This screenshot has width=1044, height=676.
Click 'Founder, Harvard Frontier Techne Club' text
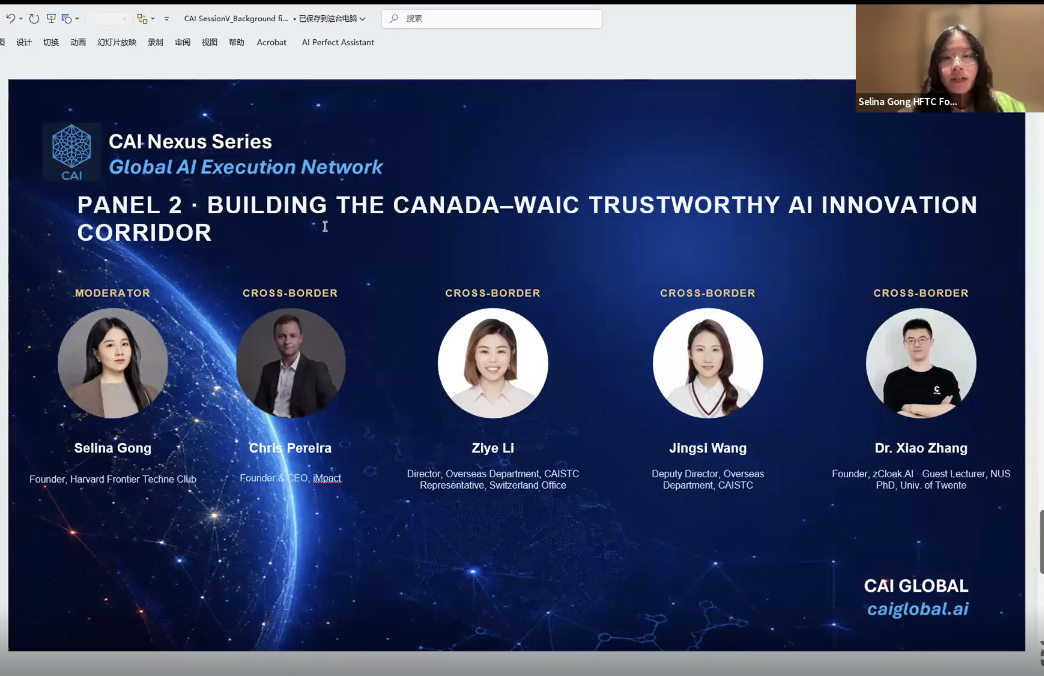pyautogui.click(x=113, y=479)
